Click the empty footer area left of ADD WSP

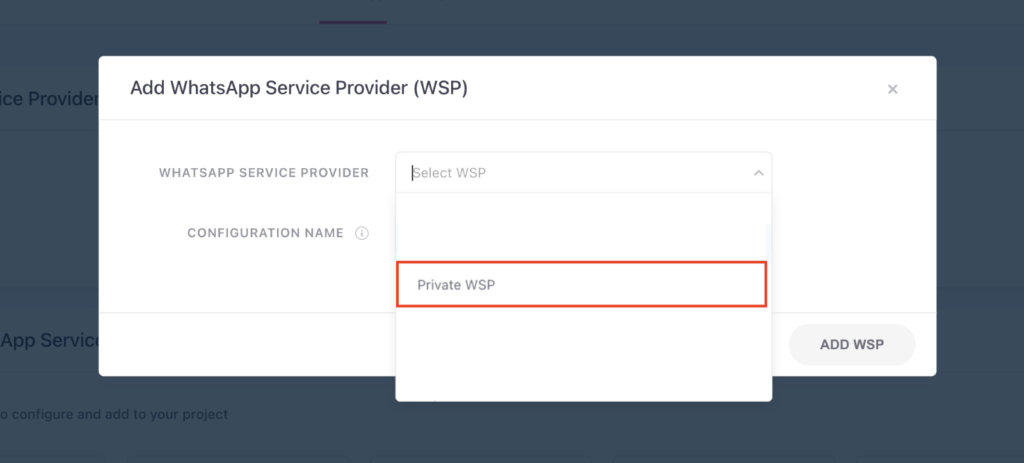click(x=247, y=345)
